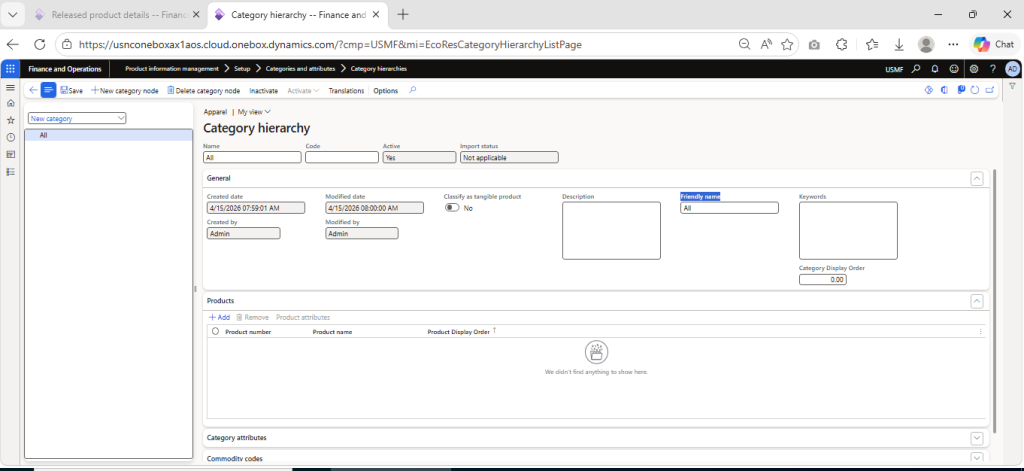
Task: Open Favorites star in the left sidebar
Action: pos(10,120)
